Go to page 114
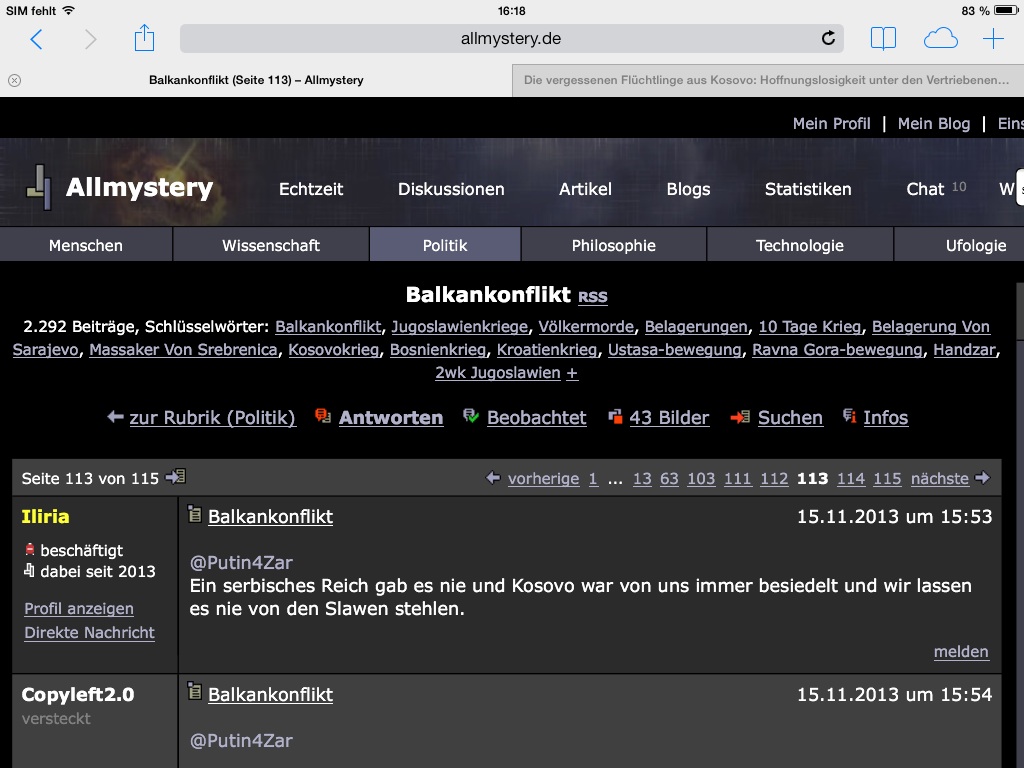 click(x=851, y=479)
